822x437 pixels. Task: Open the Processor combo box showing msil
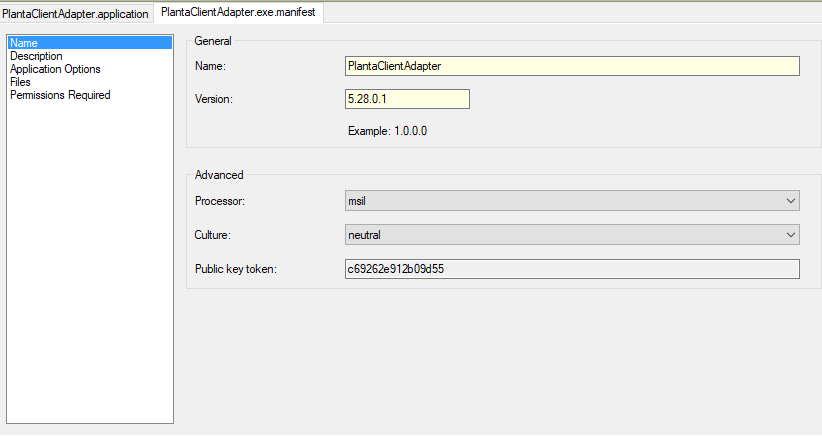[560, 201]
